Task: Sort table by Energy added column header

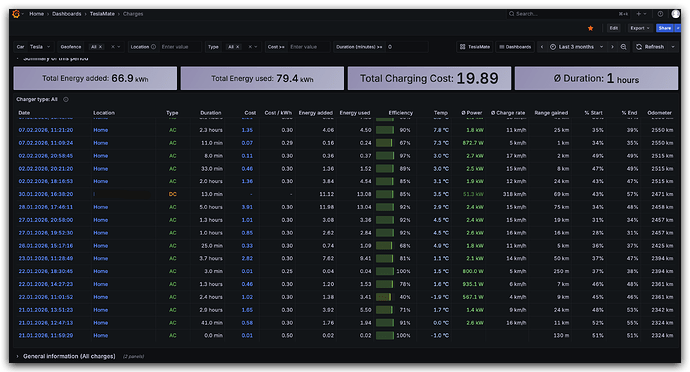Action: pyautogui.click(x=316, y=113)
